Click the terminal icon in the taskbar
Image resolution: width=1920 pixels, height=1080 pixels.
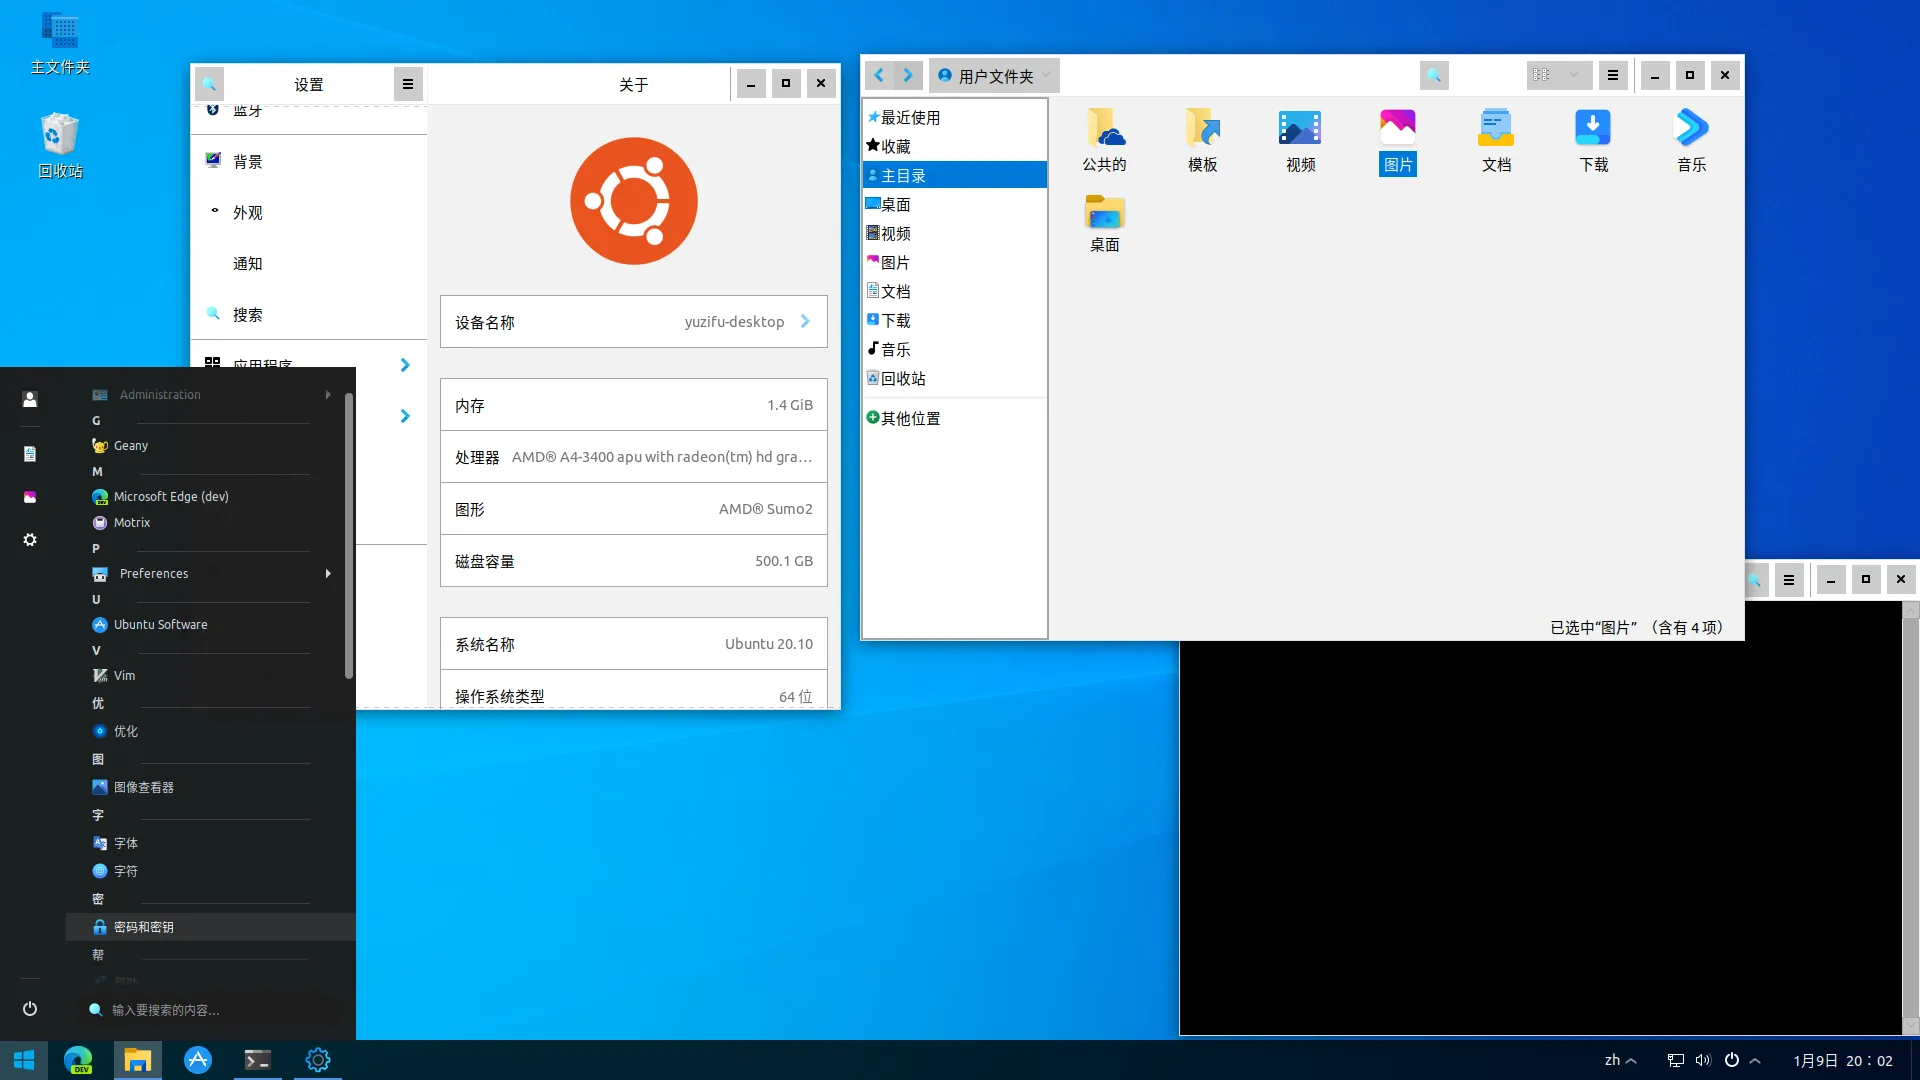tap(258, 1060)
